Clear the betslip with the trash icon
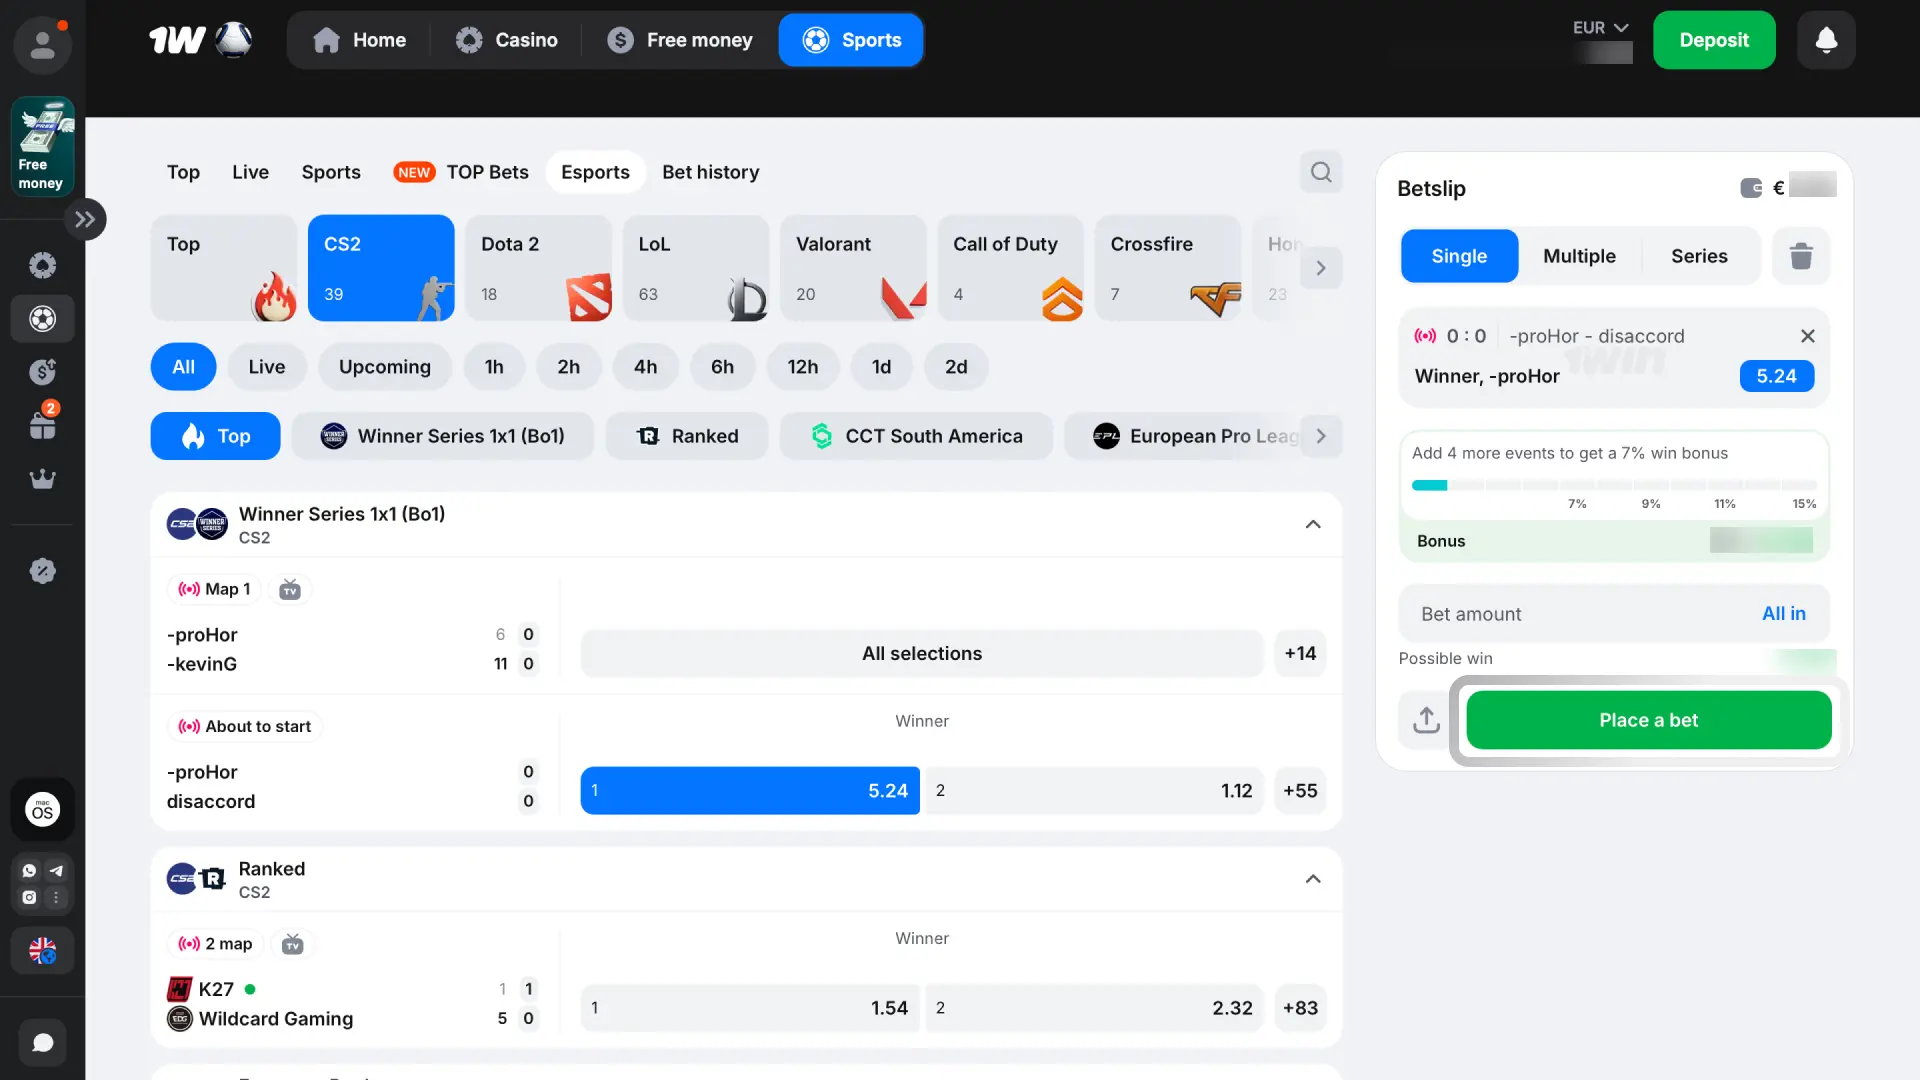This screenshot has width=1920, height=1080. click(x=1801, y=256)
